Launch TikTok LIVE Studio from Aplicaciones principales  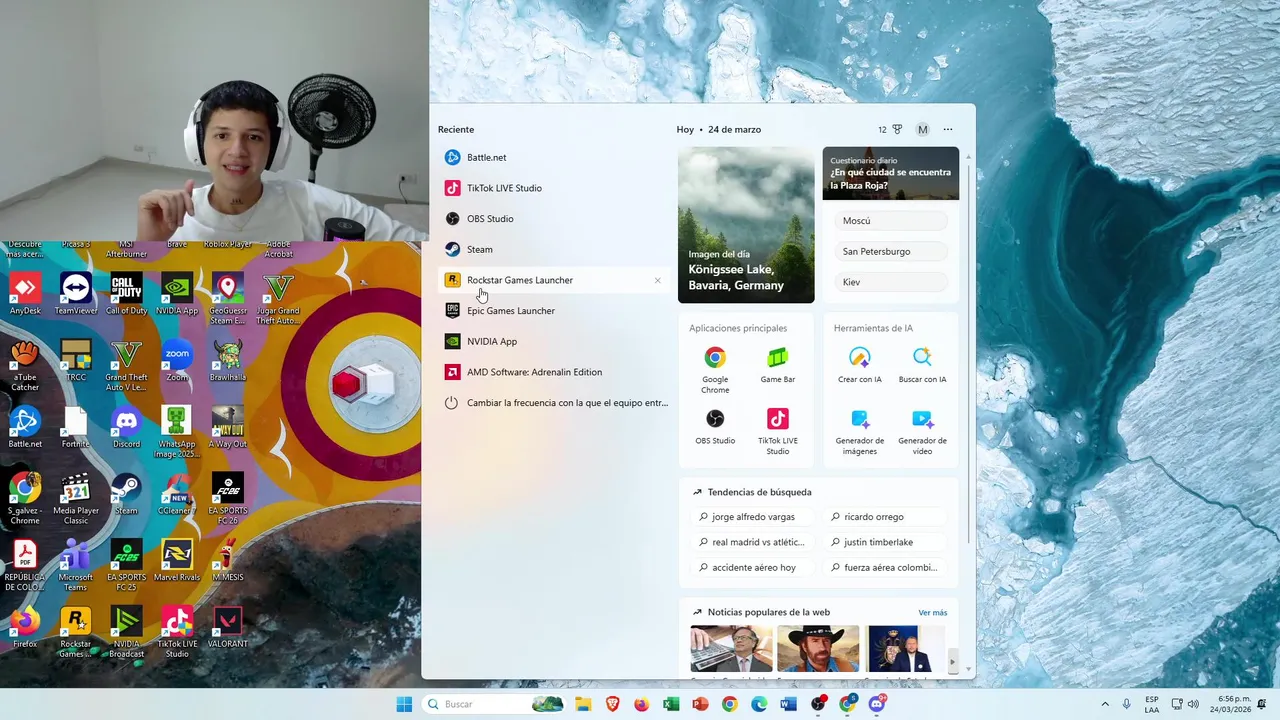(778, 431)
